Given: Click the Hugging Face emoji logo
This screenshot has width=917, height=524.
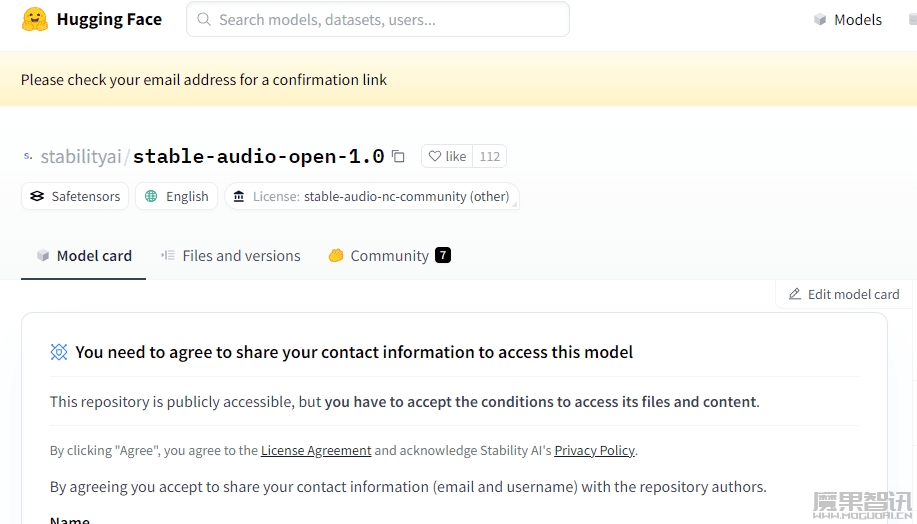Looking at the screenshot, I should (35, 19).
